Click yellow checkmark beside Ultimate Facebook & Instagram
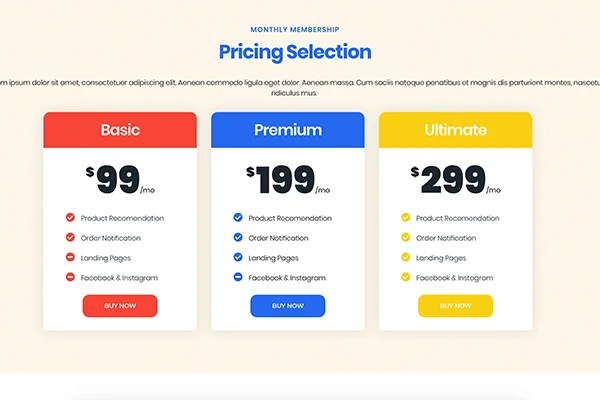Screen dimensions: 600x400 click(x=406, y=277)
